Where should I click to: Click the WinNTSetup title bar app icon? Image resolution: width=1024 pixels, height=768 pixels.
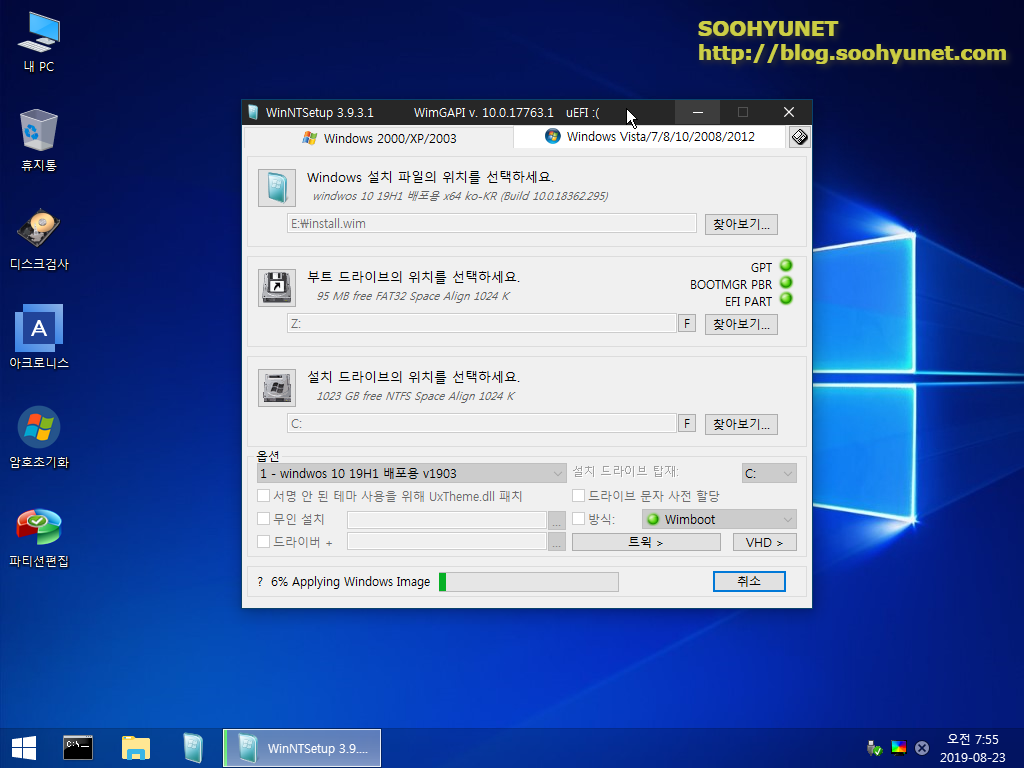(253, 112)
